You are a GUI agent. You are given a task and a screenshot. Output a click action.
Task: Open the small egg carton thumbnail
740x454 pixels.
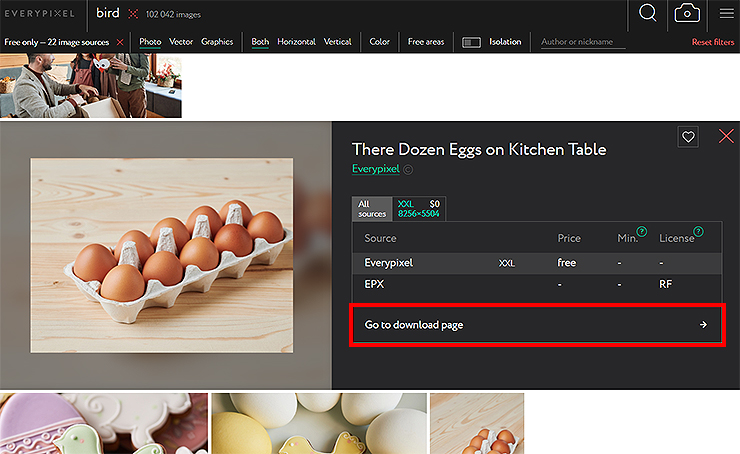point(477,423)
